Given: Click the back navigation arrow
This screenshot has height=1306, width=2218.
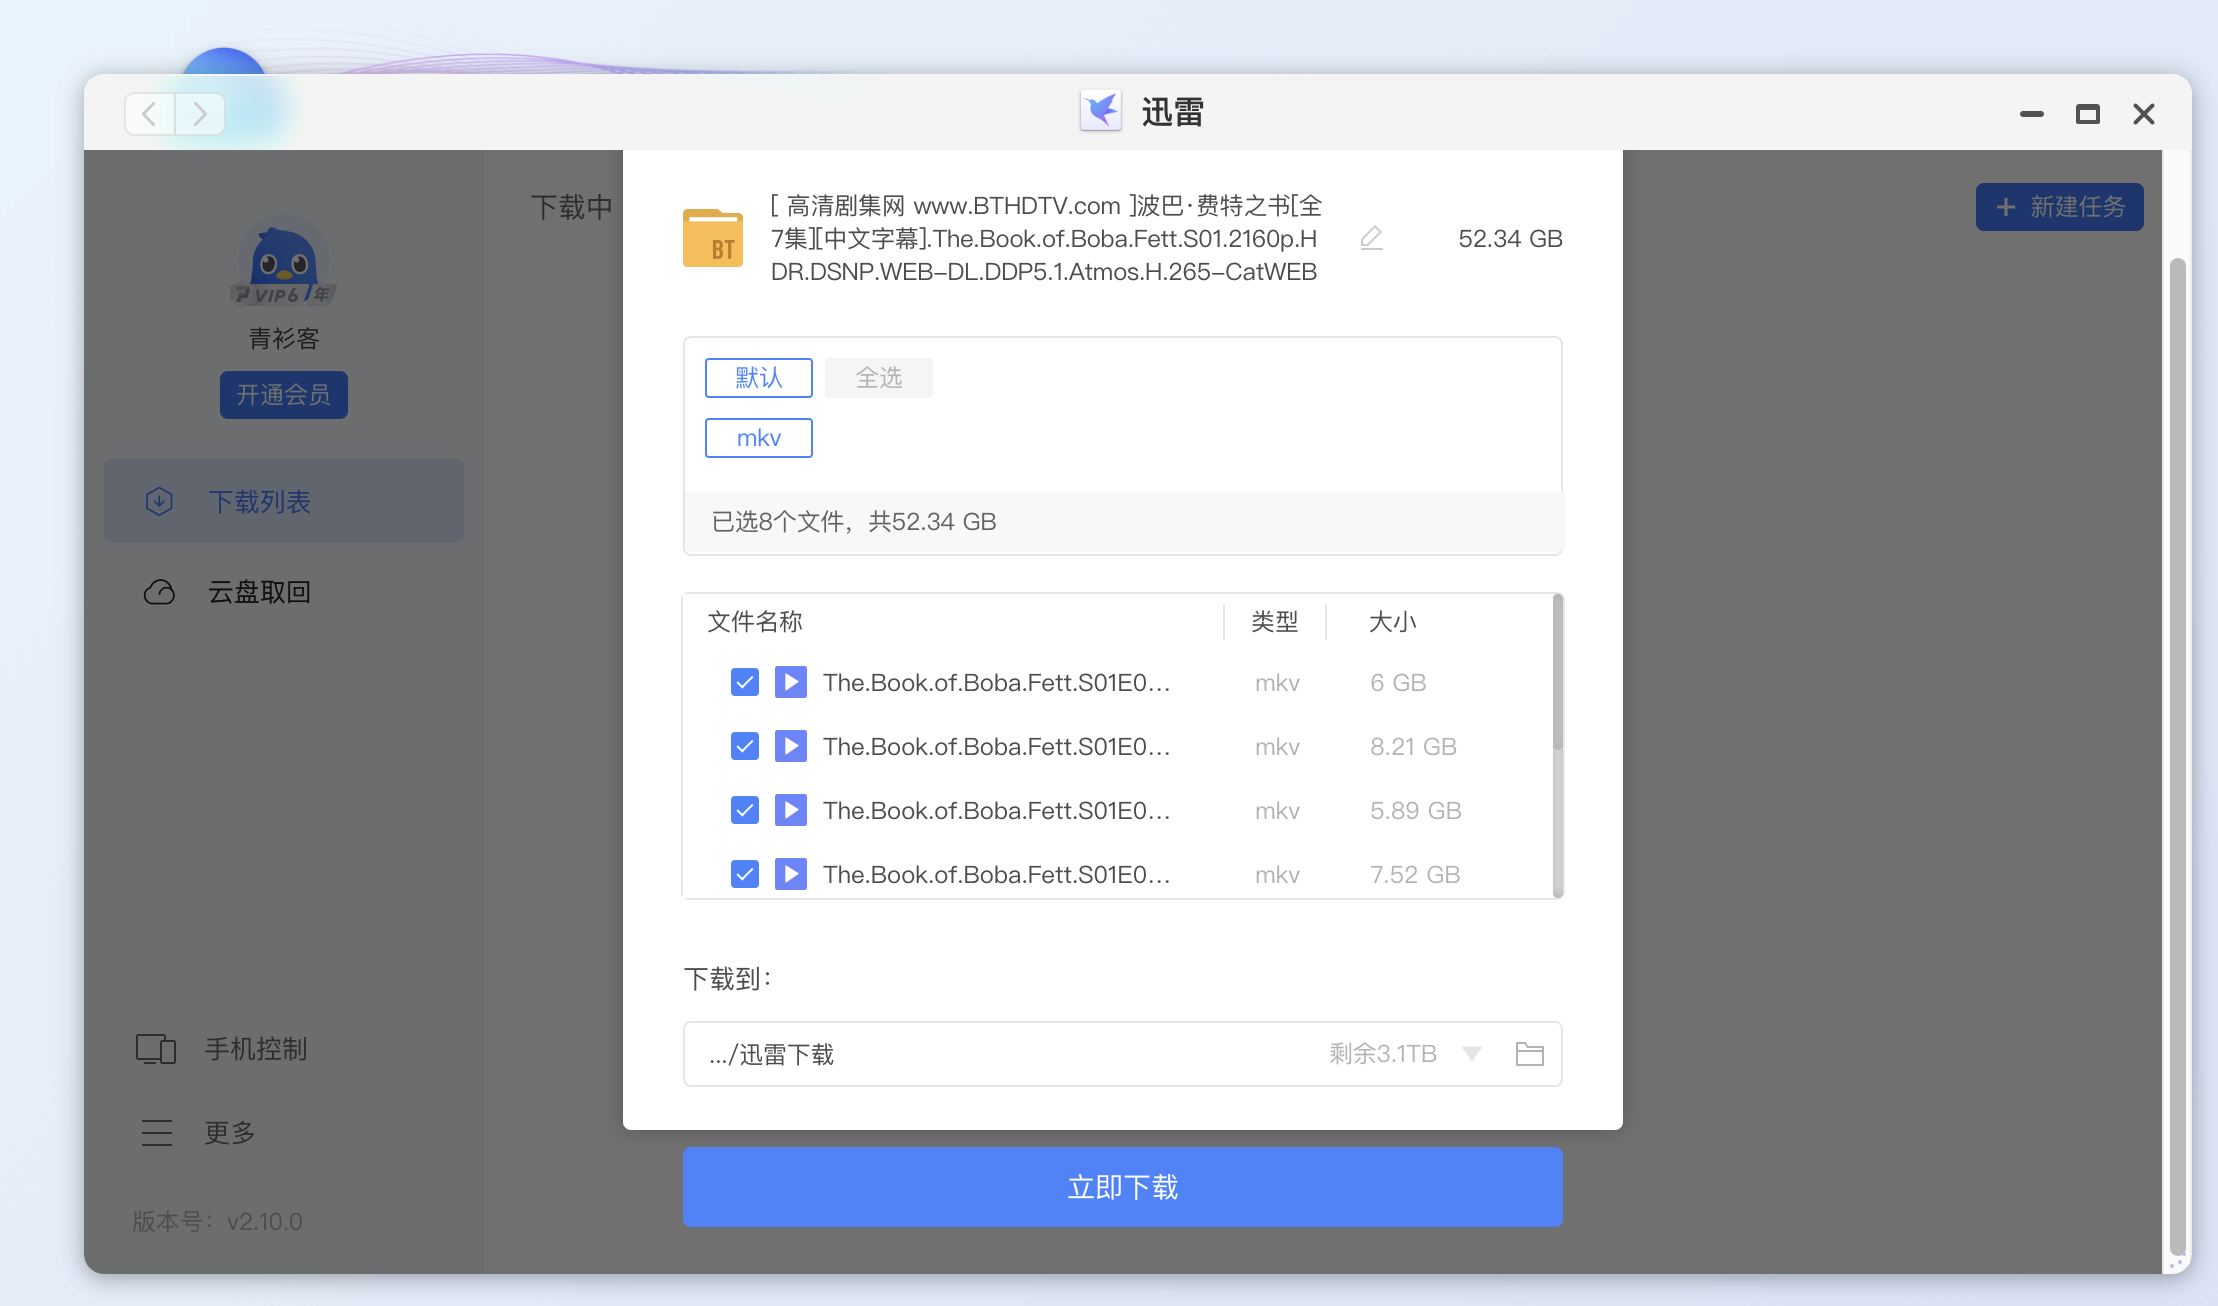Looking at the screenshot, I should coord(150,114).
